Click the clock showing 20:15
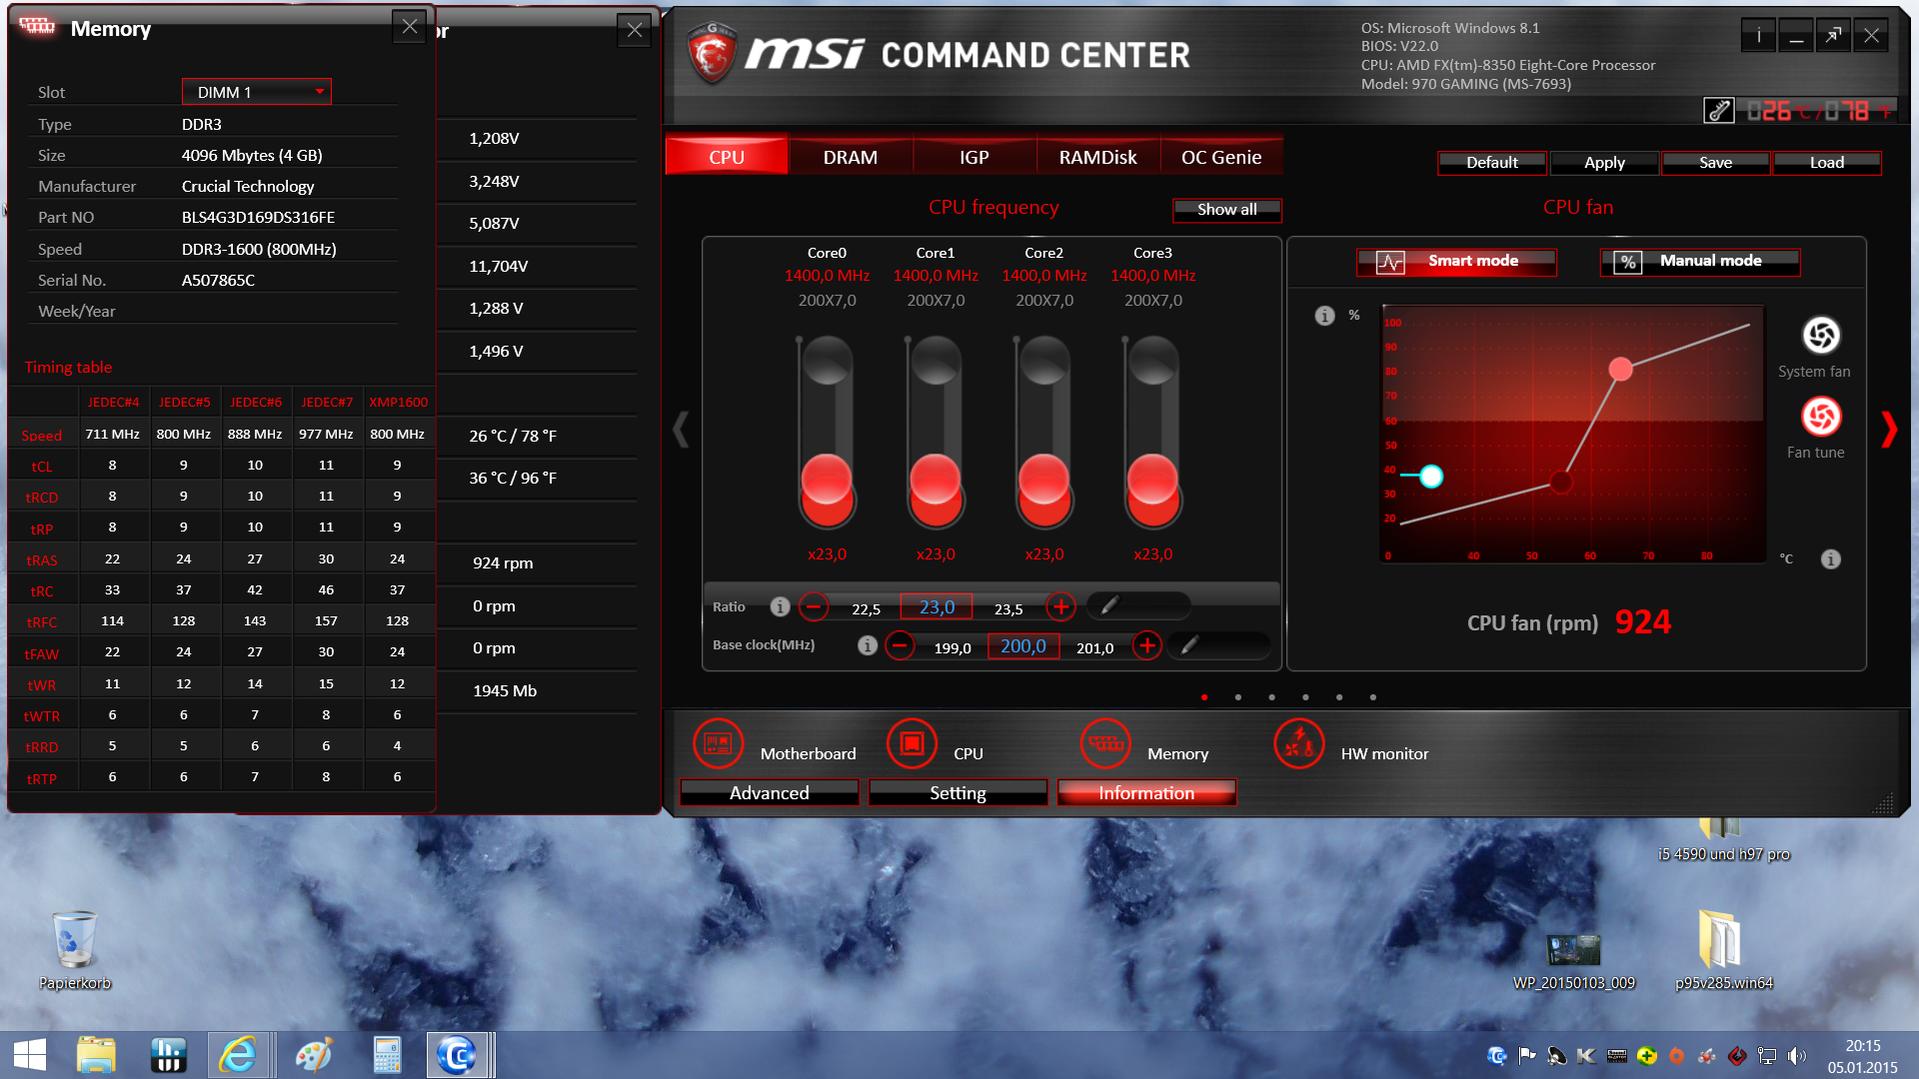1919x1079 pixels. click(1863, 1046)
